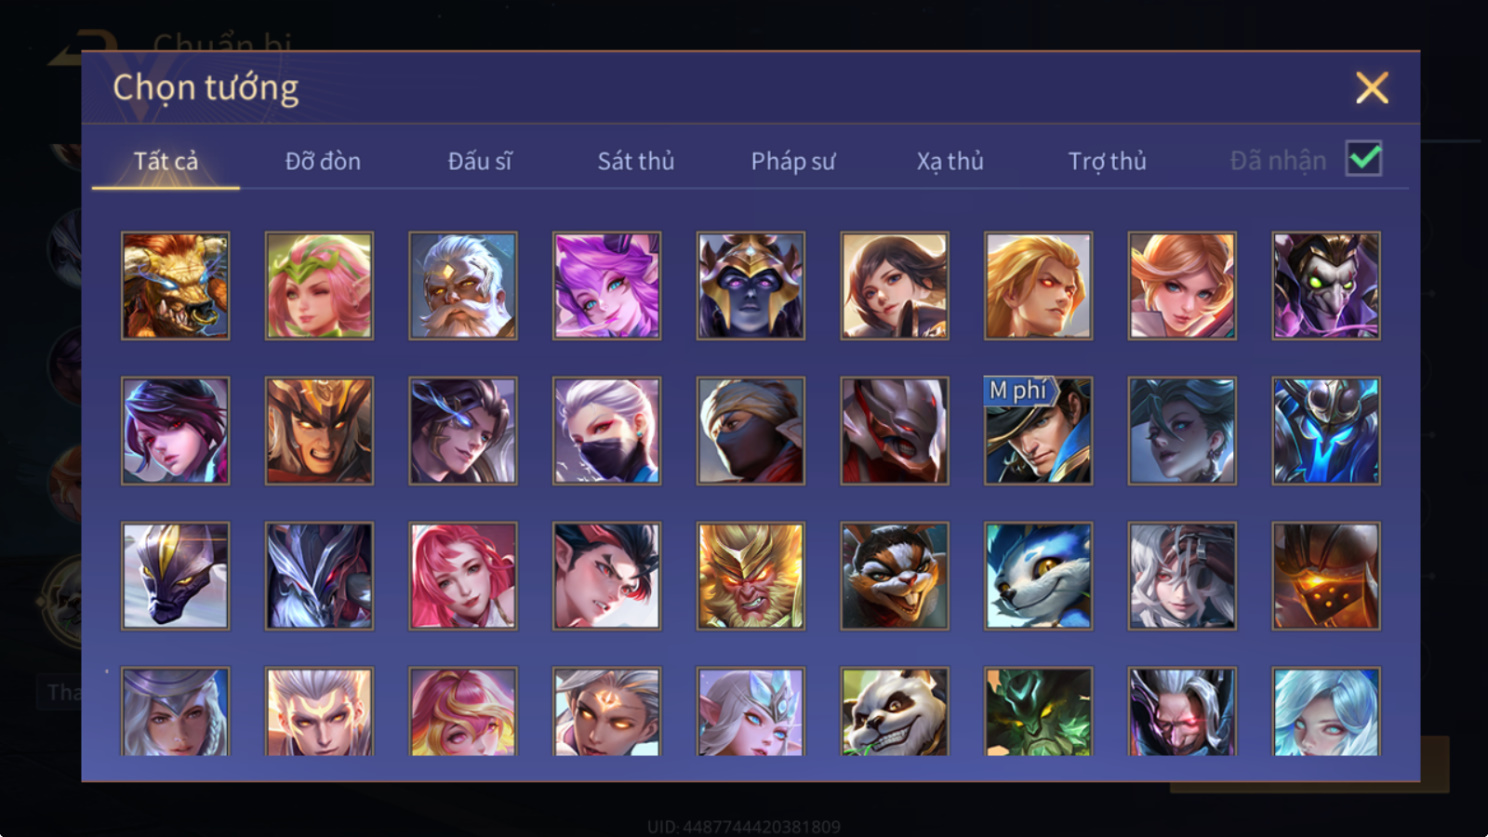The height and width of the screenshot is (837, 1488).
Task: Select the golden lion beast hero portrait
Action: (175, 286)
